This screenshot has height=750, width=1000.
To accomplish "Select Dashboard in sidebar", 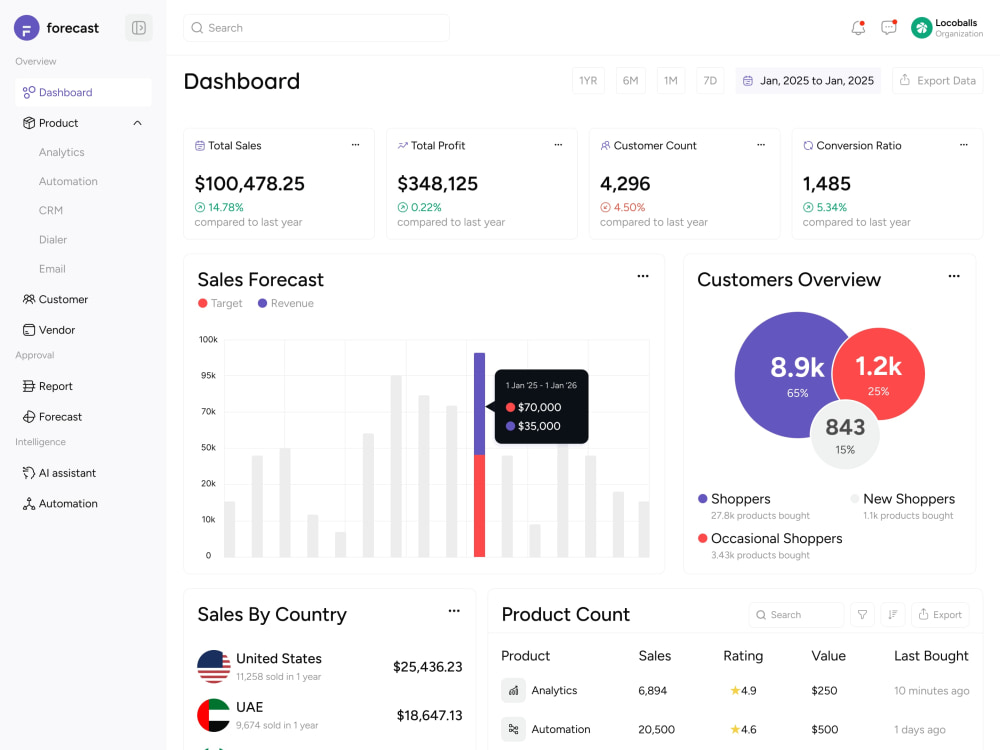I will [x=83, y=92].
